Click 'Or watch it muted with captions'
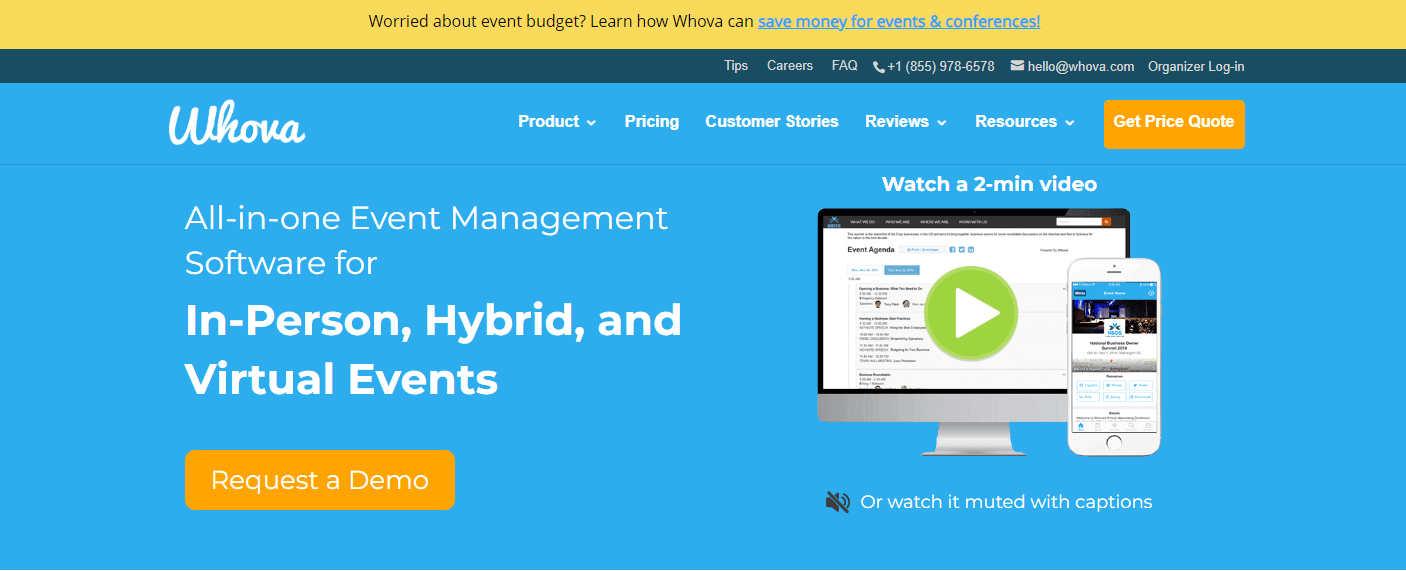 point(1006,502)
